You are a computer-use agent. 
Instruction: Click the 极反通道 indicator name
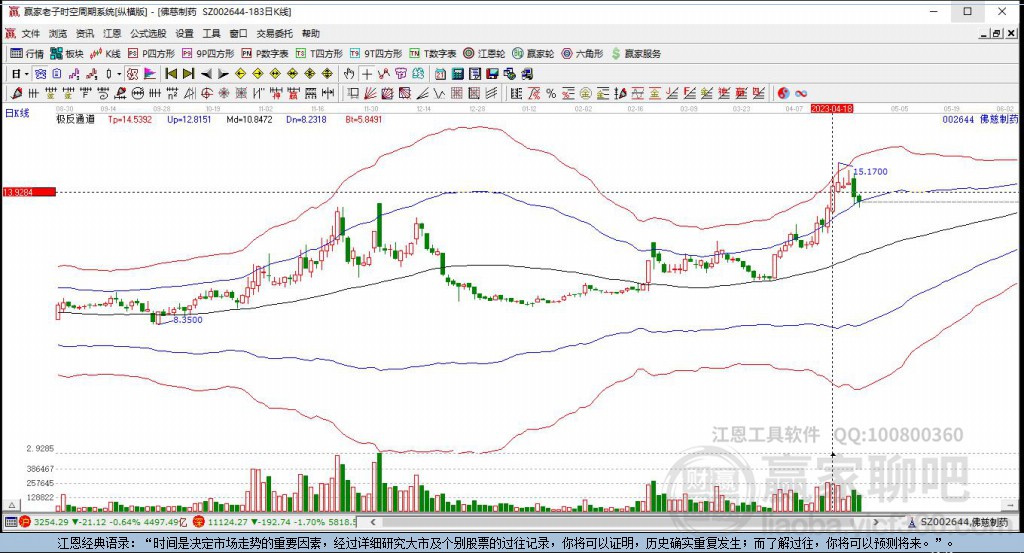click(75, 119)
